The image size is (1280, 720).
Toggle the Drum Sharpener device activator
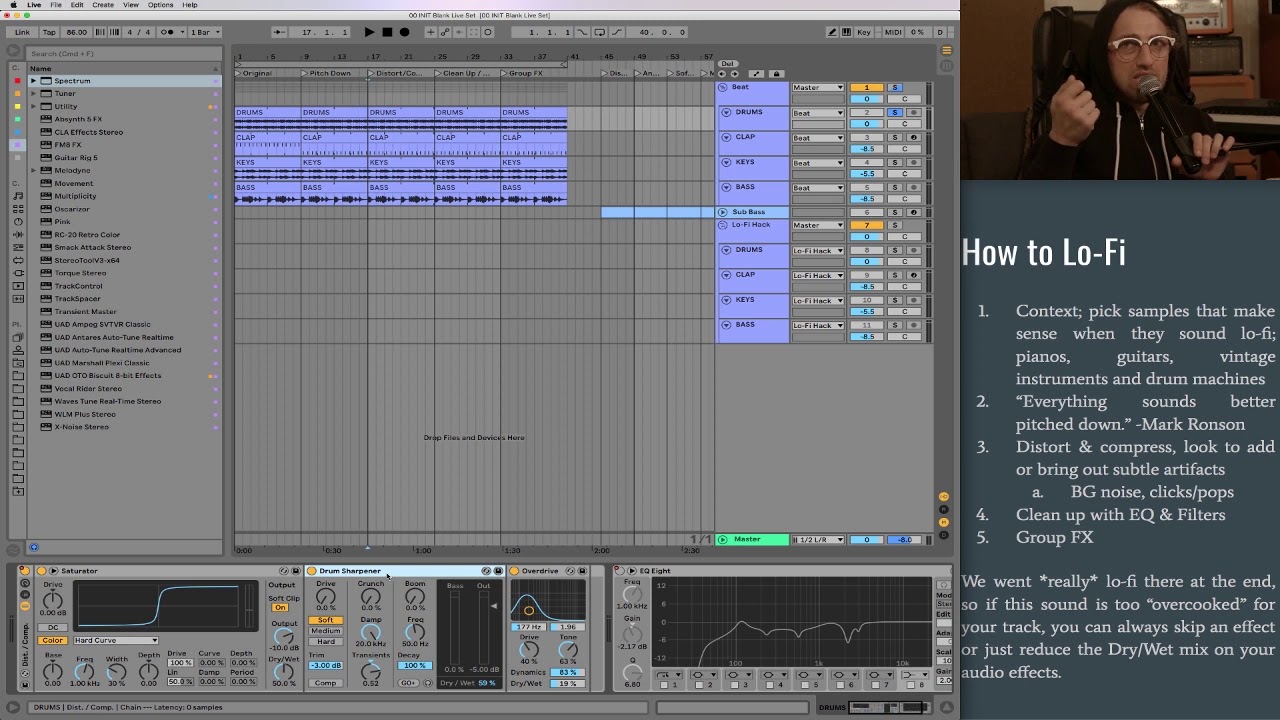point(311,571)
